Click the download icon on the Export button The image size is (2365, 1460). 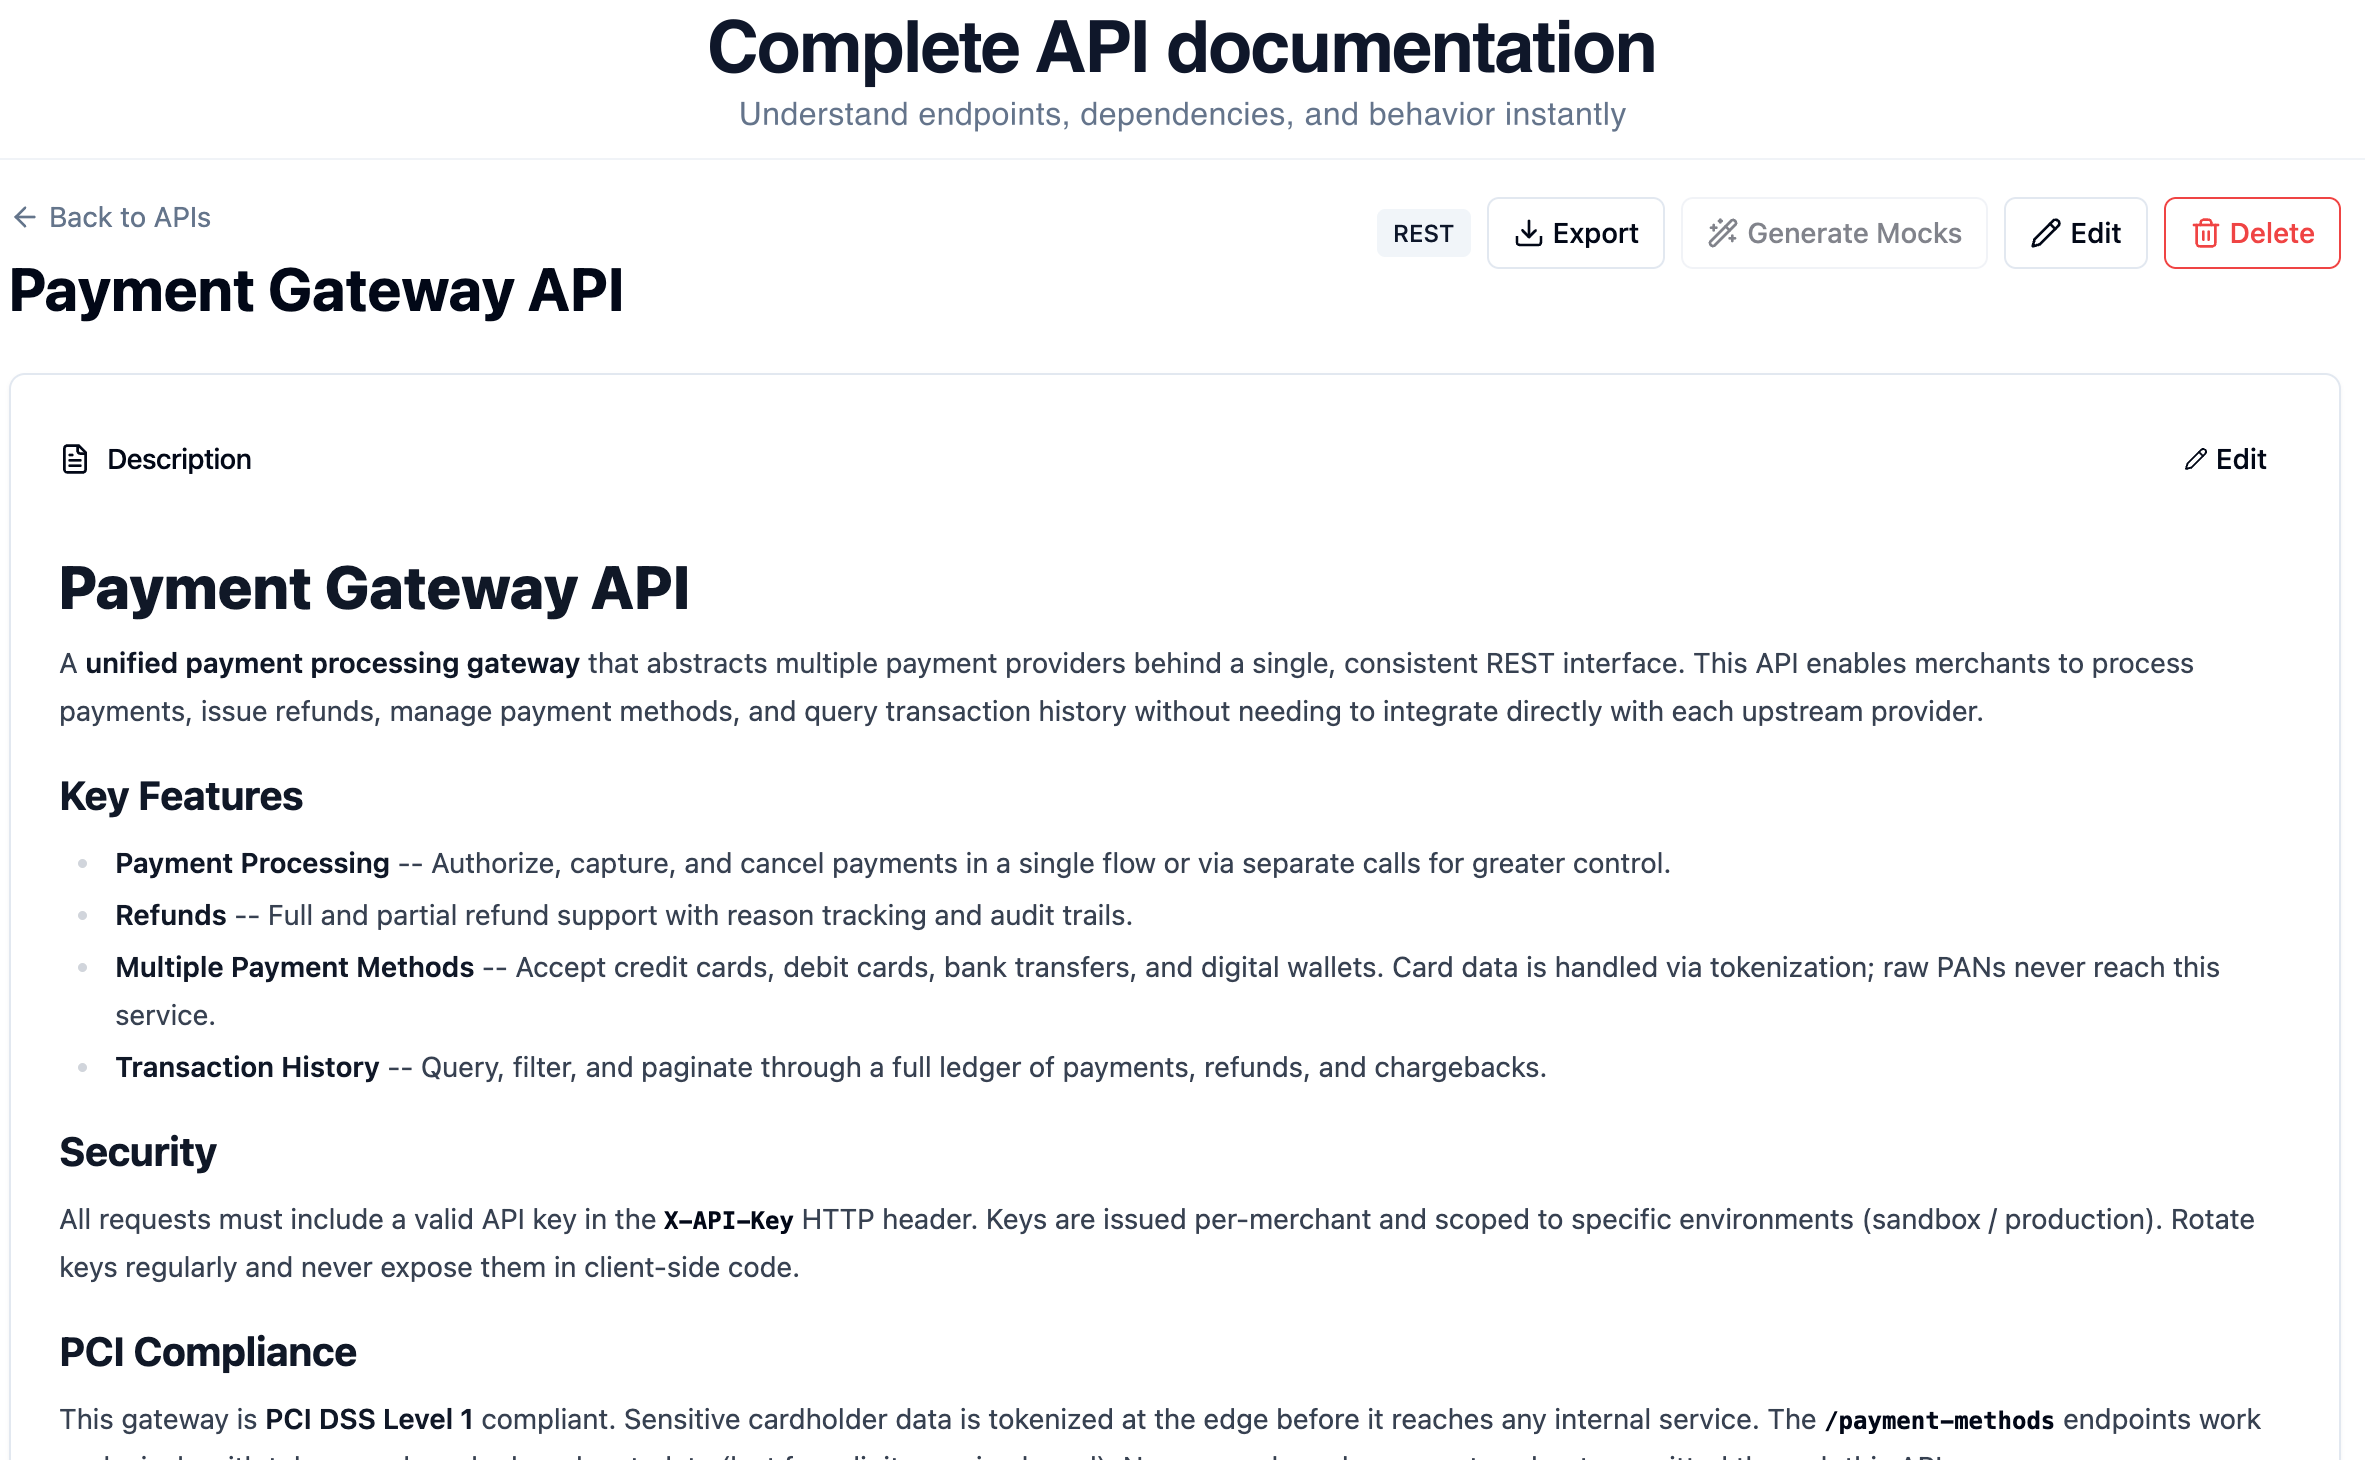click(1529, 232)
